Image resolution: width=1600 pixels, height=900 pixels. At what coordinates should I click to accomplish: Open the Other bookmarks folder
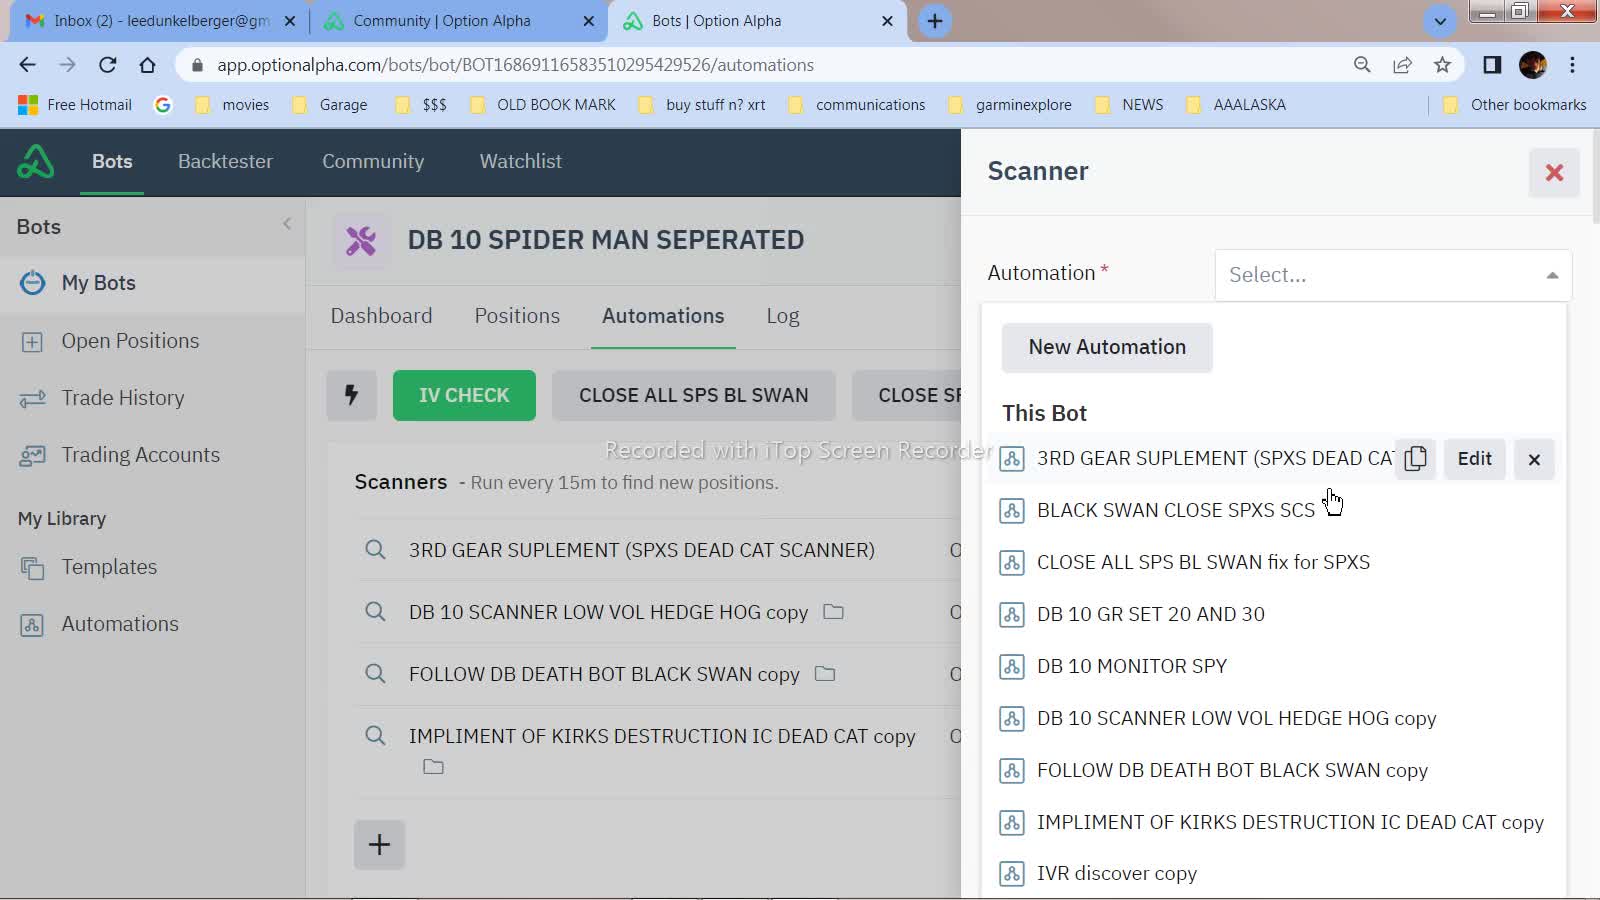click(x=1514, y=105)
